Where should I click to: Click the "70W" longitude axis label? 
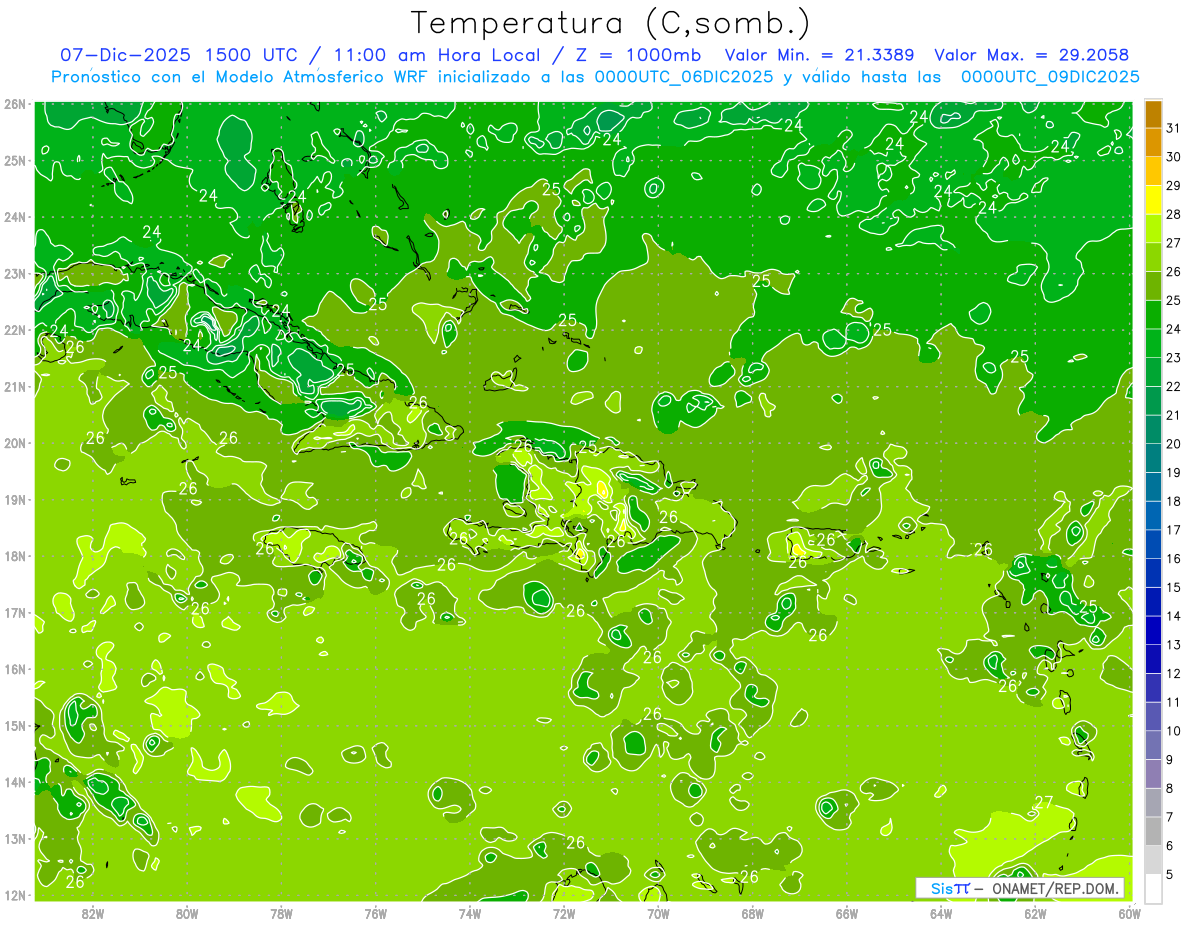pyautogui.click(x=658, y=913)
